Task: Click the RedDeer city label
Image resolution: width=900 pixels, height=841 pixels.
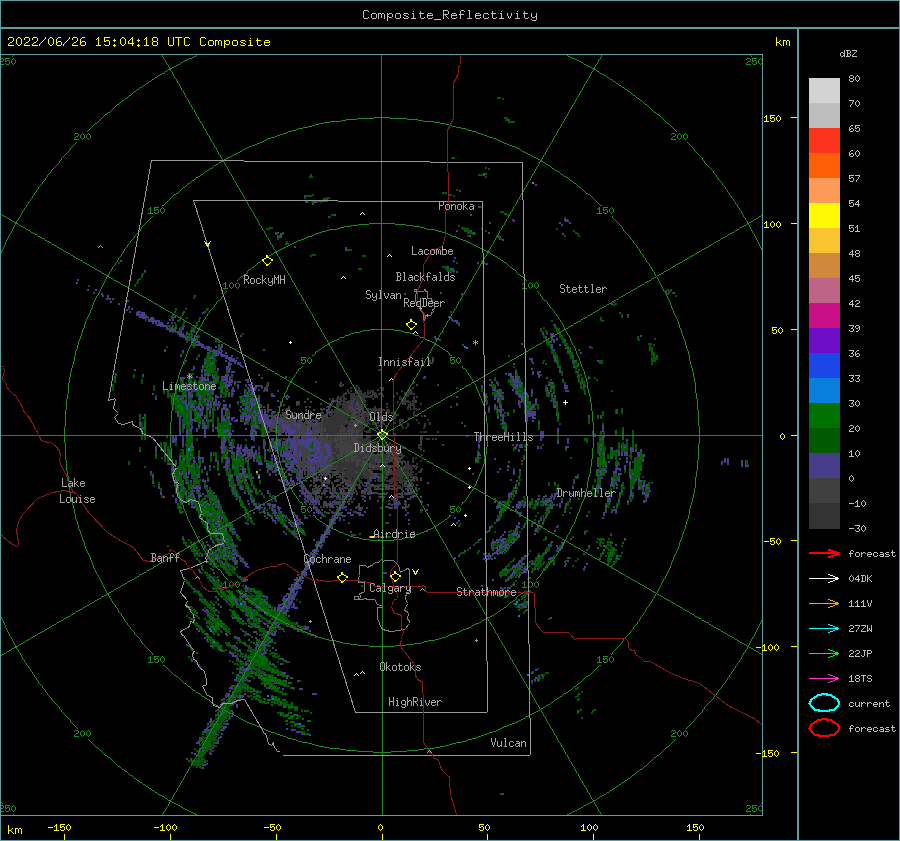Action: (x=424, y=303)
